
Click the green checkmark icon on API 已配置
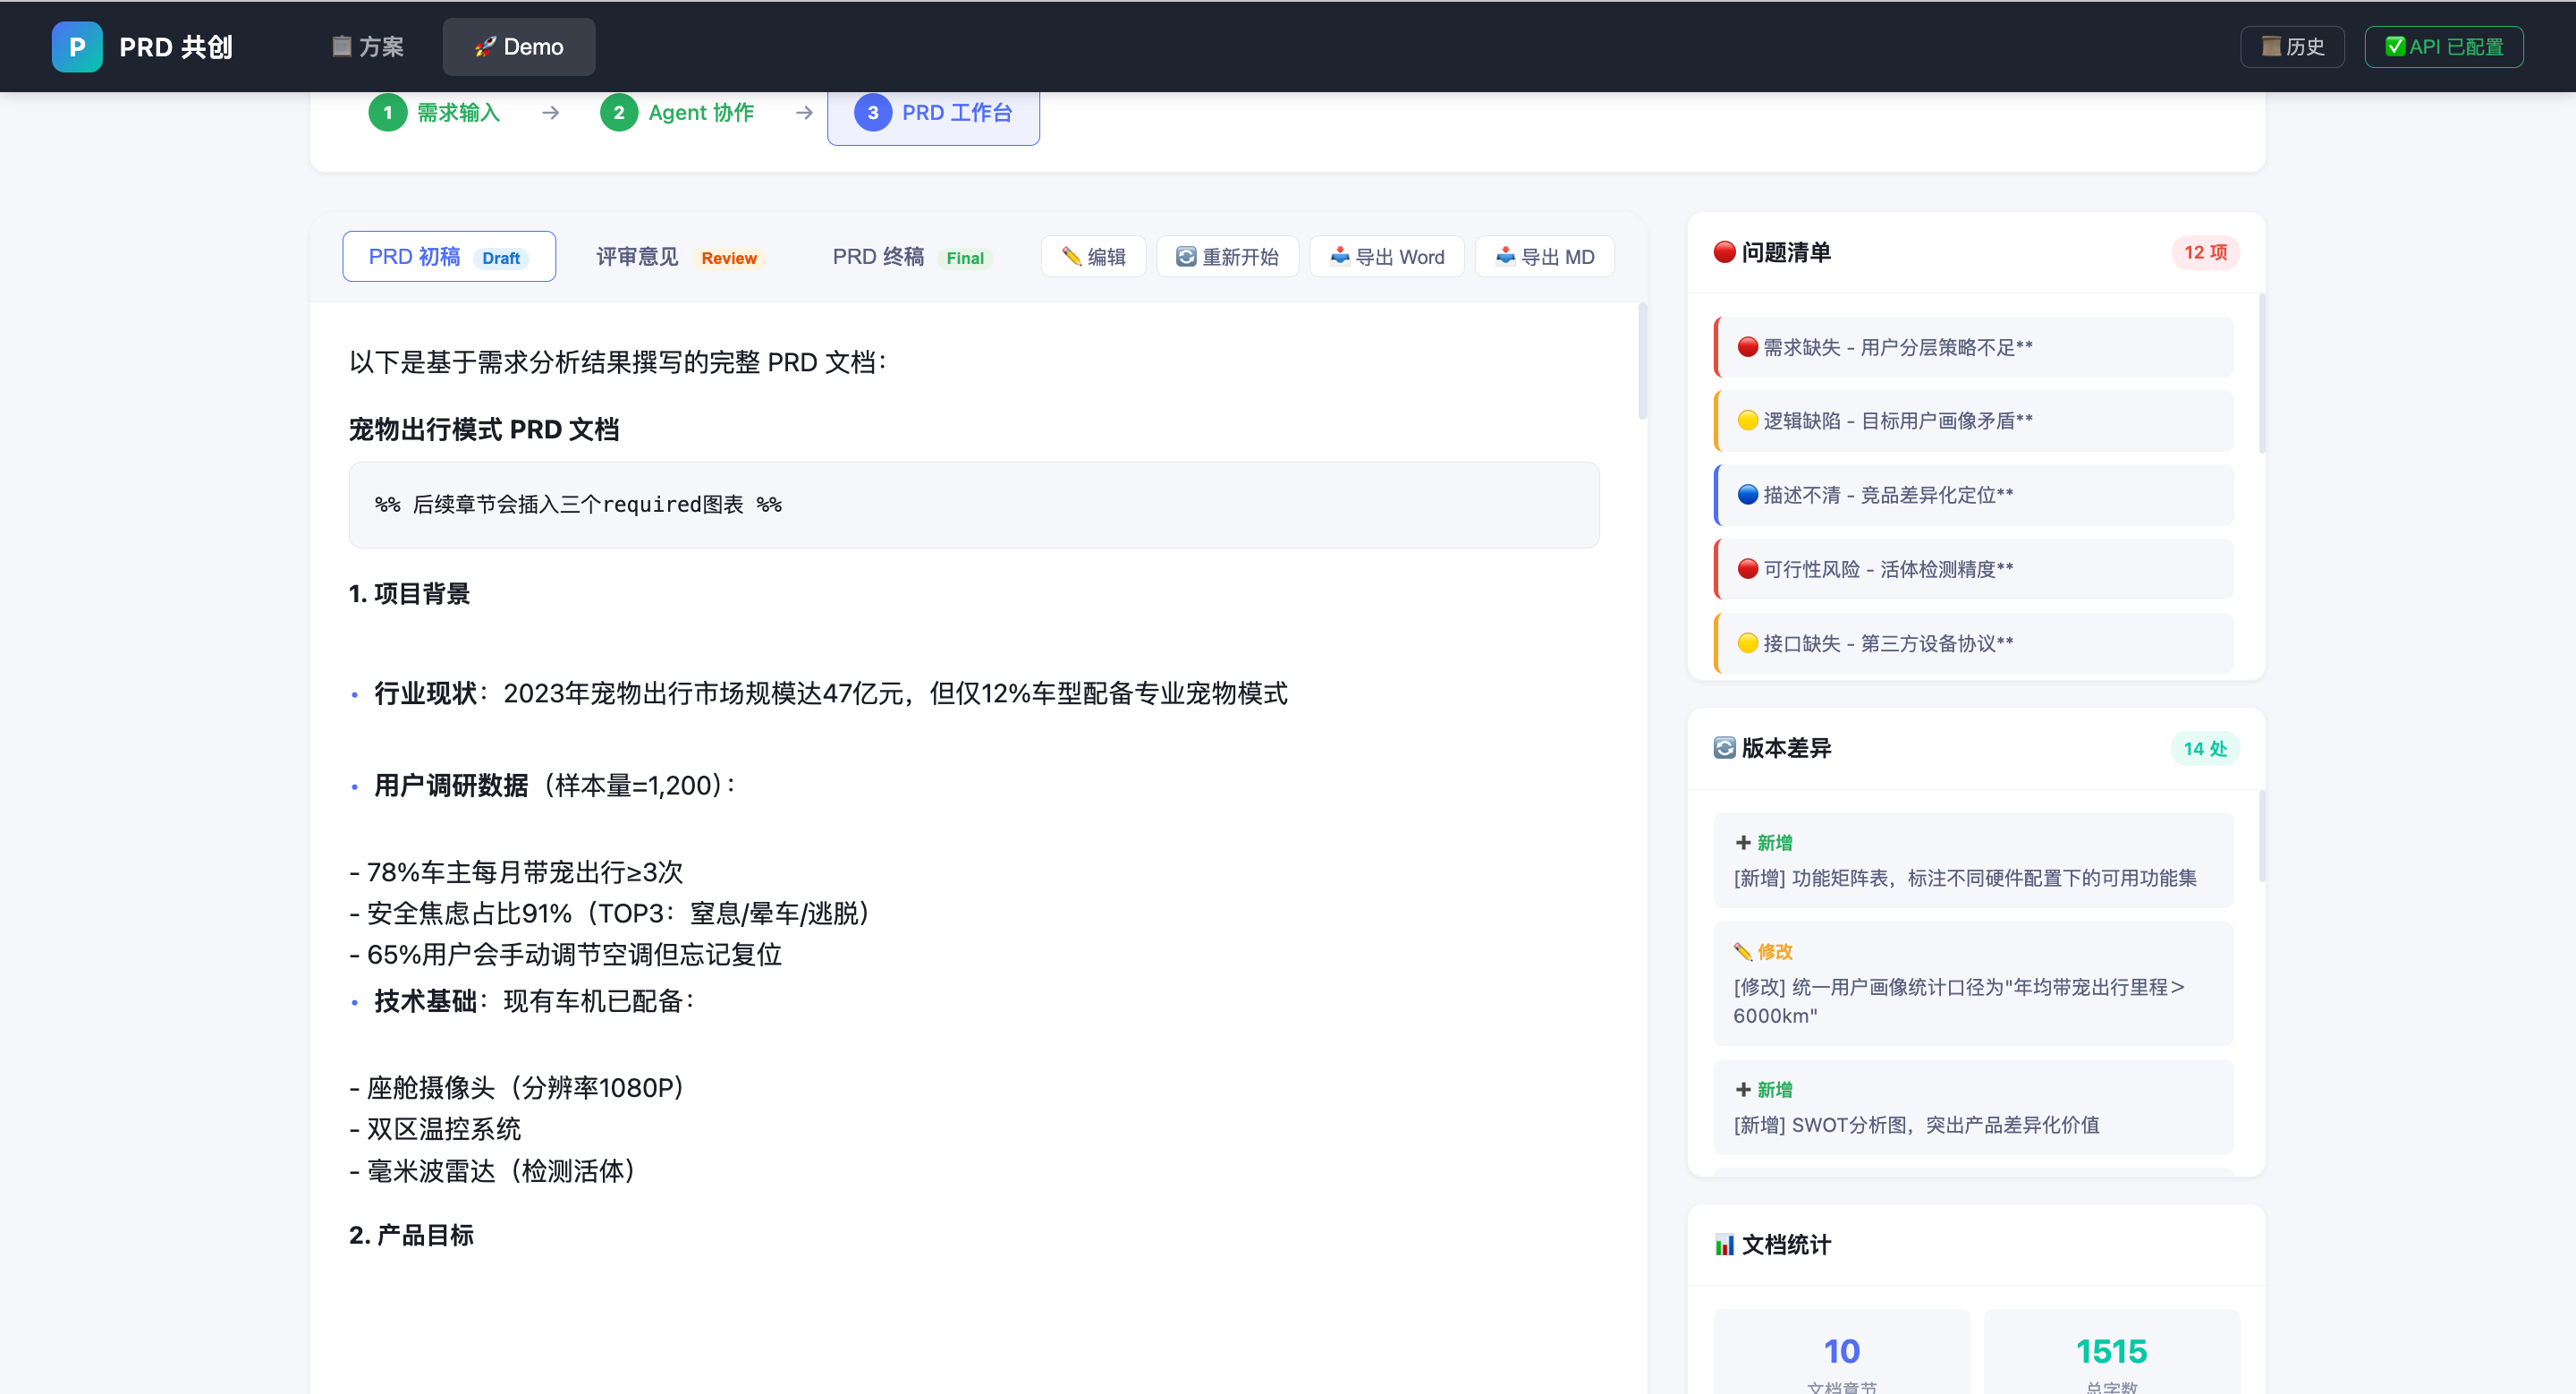(x=2395, y=47)
